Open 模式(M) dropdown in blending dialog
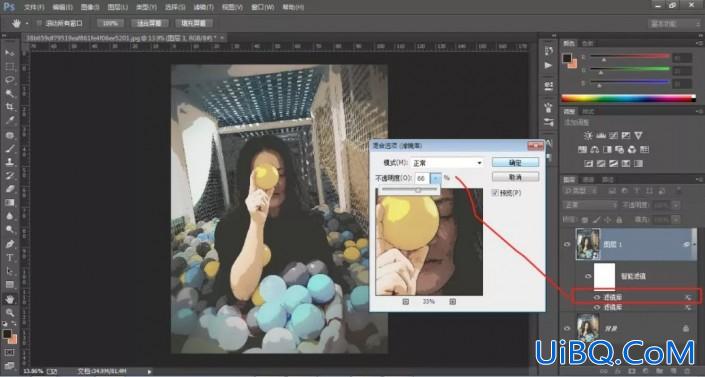Screen dimensions: 705x377 (x=447, y=163)
